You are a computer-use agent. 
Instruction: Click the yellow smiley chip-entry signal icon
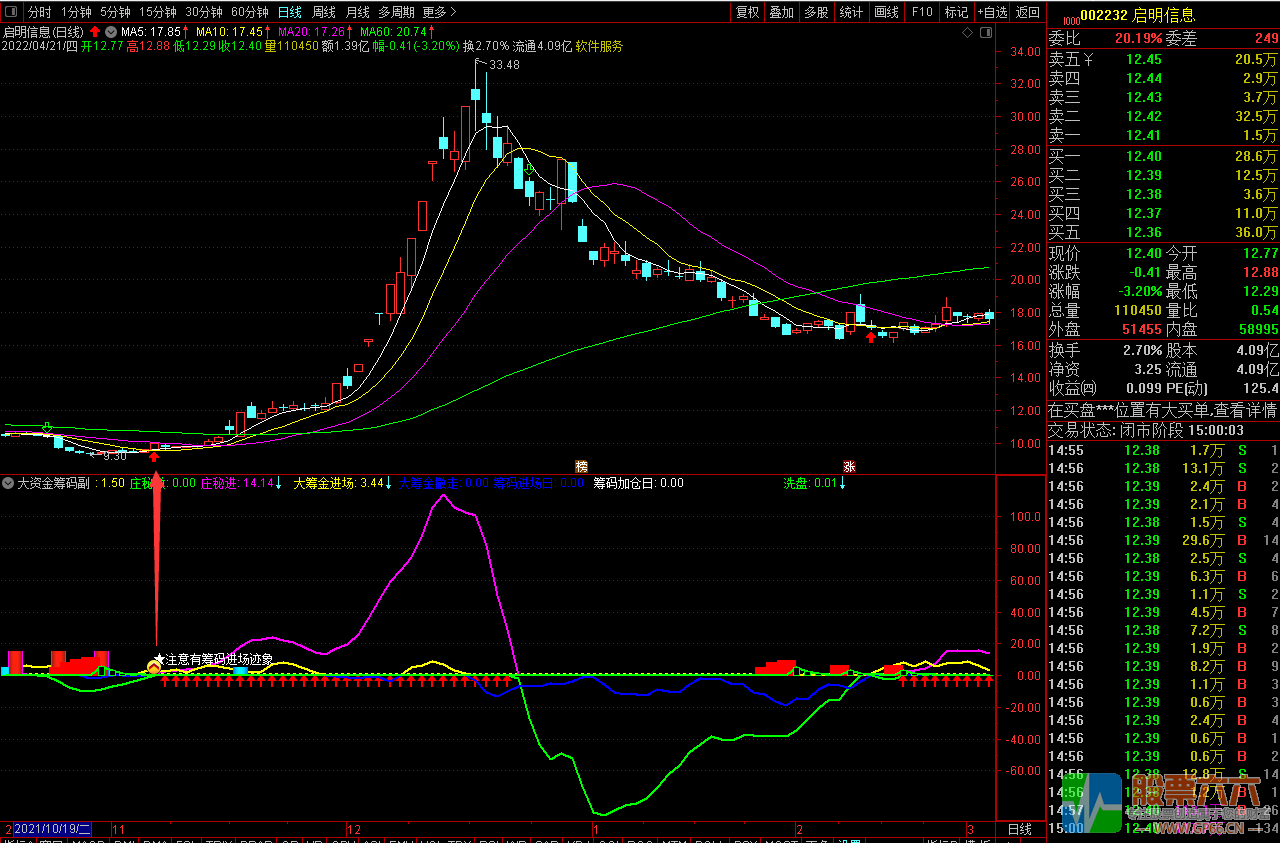click(x=156, y=665)
